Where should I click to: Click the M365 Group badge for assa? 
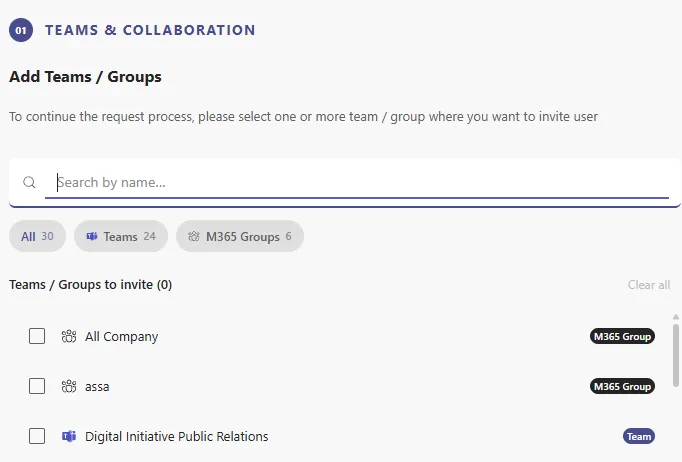click(622, 386)
